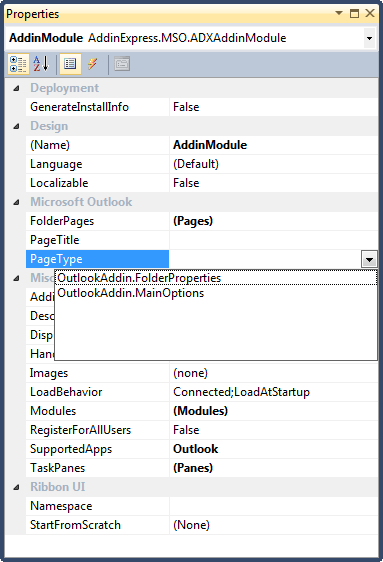Screen dimensions: 383x562
Task: Click the Deployment category header
Action: [x=64, y=88]
